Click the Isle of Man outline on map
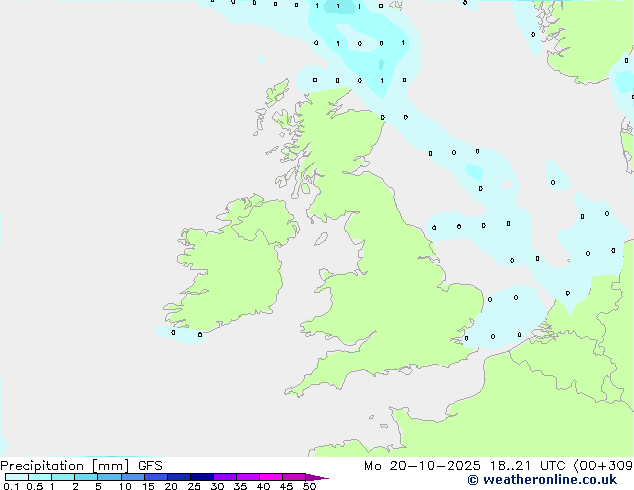 coord(321,239)
